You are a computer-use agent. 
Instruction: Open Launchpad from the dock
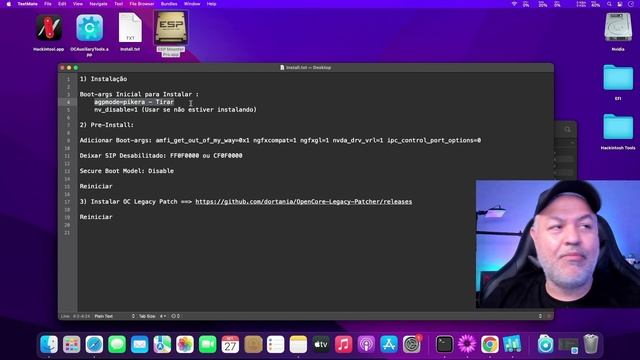(x=71, y=344)
